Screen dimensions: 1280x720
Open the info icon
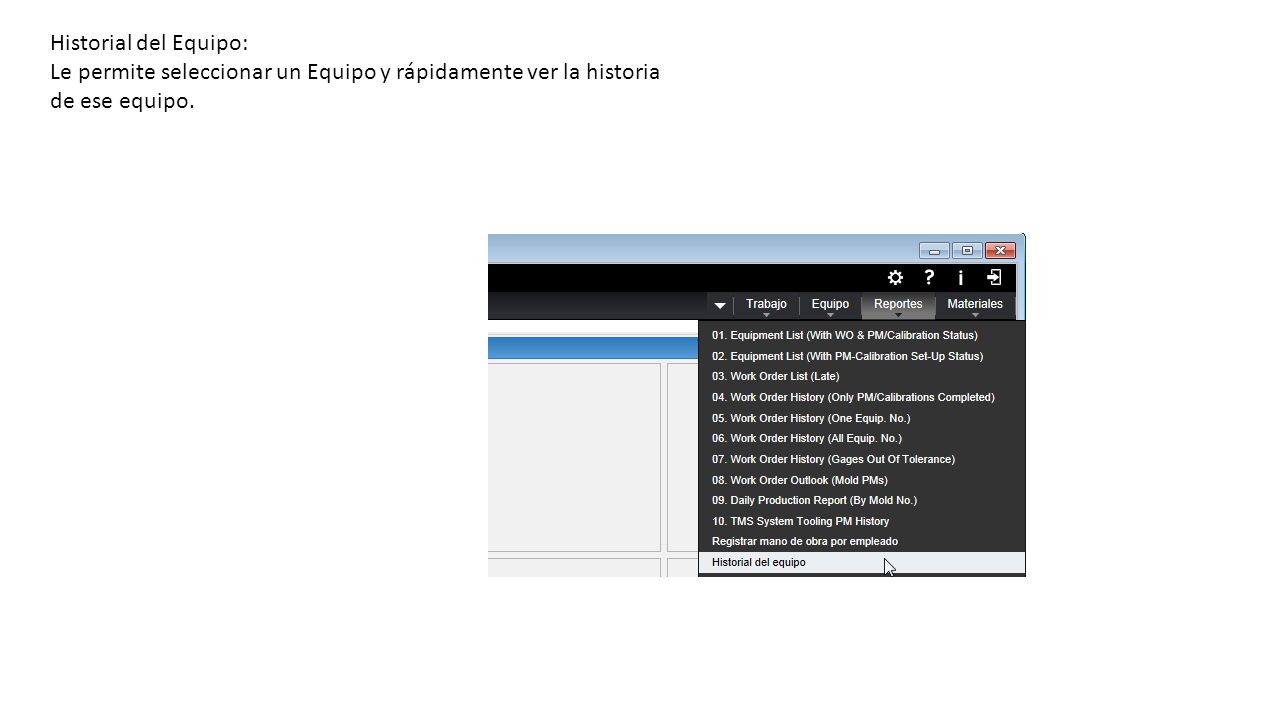point(961,277)
